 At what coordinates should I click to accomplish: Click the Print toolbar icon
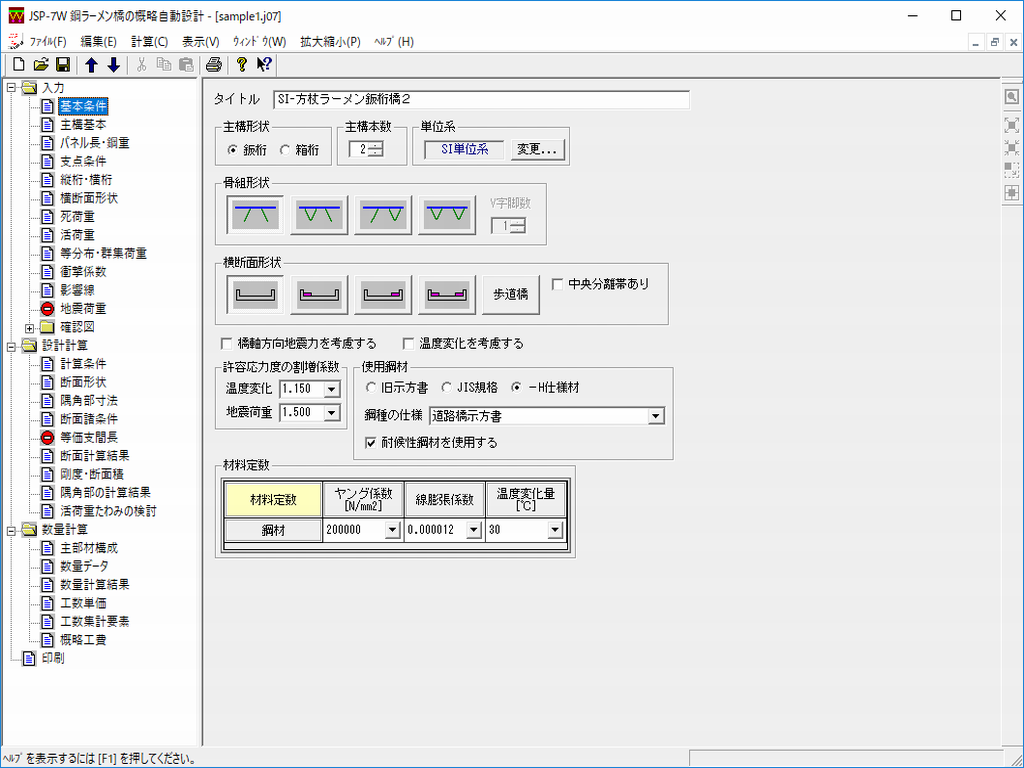pyautogui.click(x=213, y=65)
